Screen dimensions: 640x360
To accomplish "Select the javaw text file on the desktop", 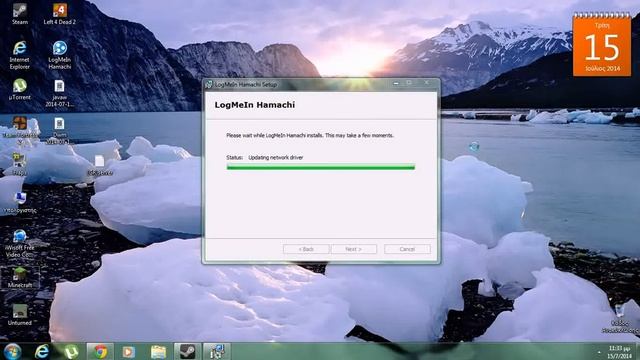I will [x=59, y=93].
